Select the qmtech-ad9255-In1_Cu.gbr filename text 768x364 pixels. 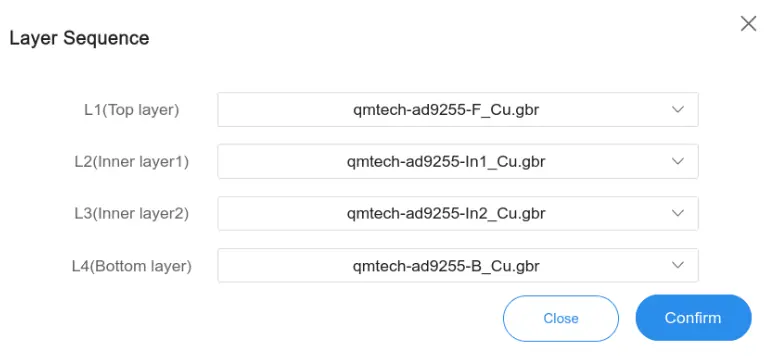(x=446, y=162)
